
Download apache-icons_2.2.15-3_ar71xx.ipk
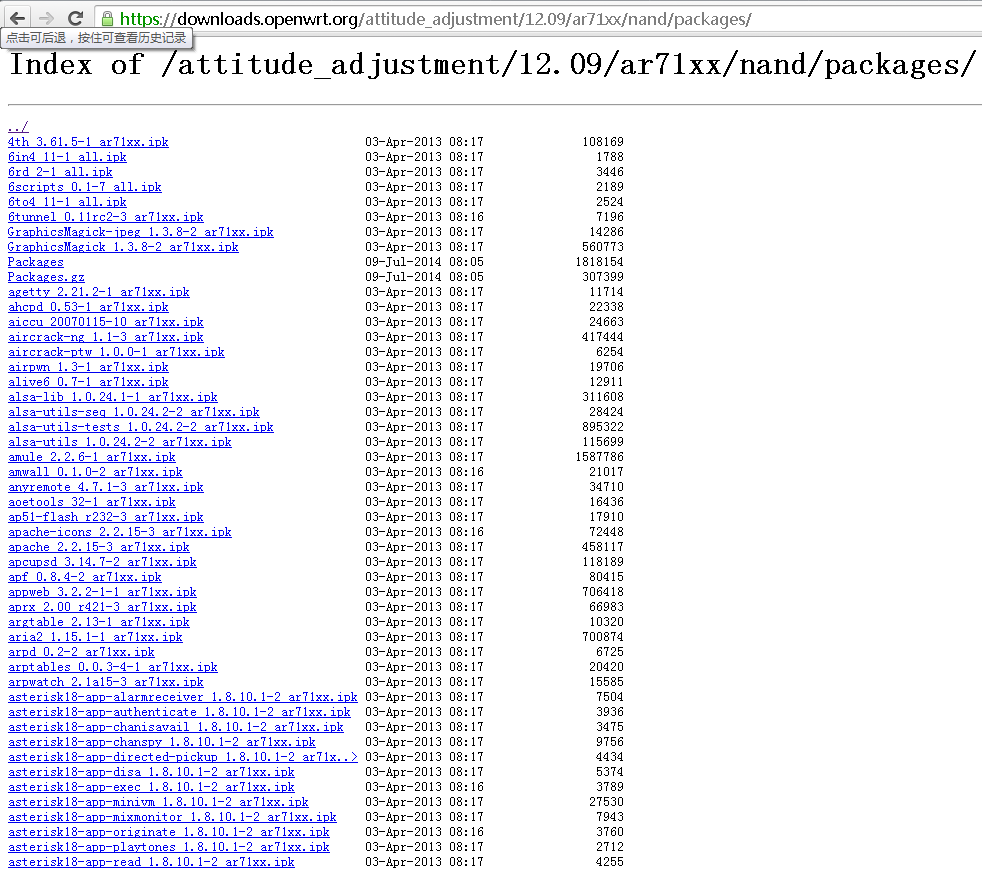click(x=120, y=532)
